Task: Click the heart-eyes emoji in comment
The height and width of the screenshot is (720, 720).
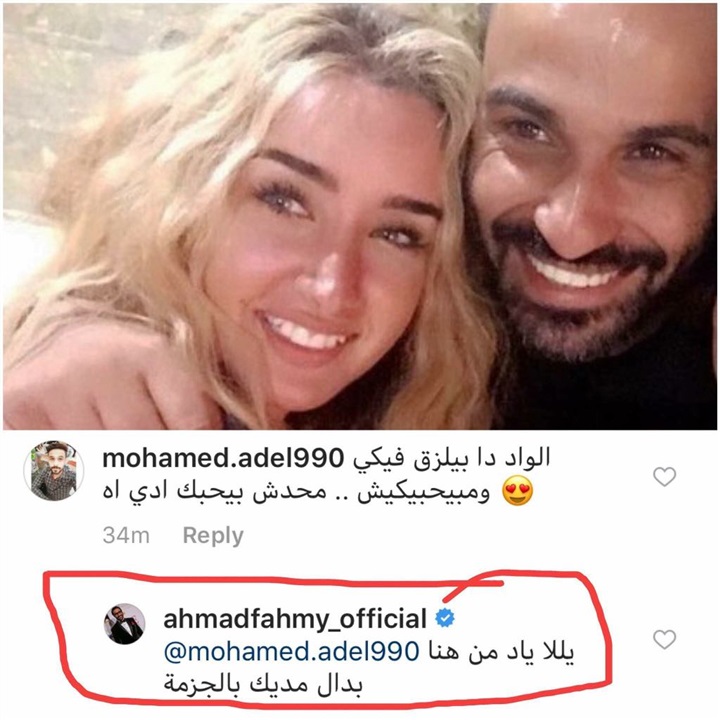Action: tap(518, 490)
